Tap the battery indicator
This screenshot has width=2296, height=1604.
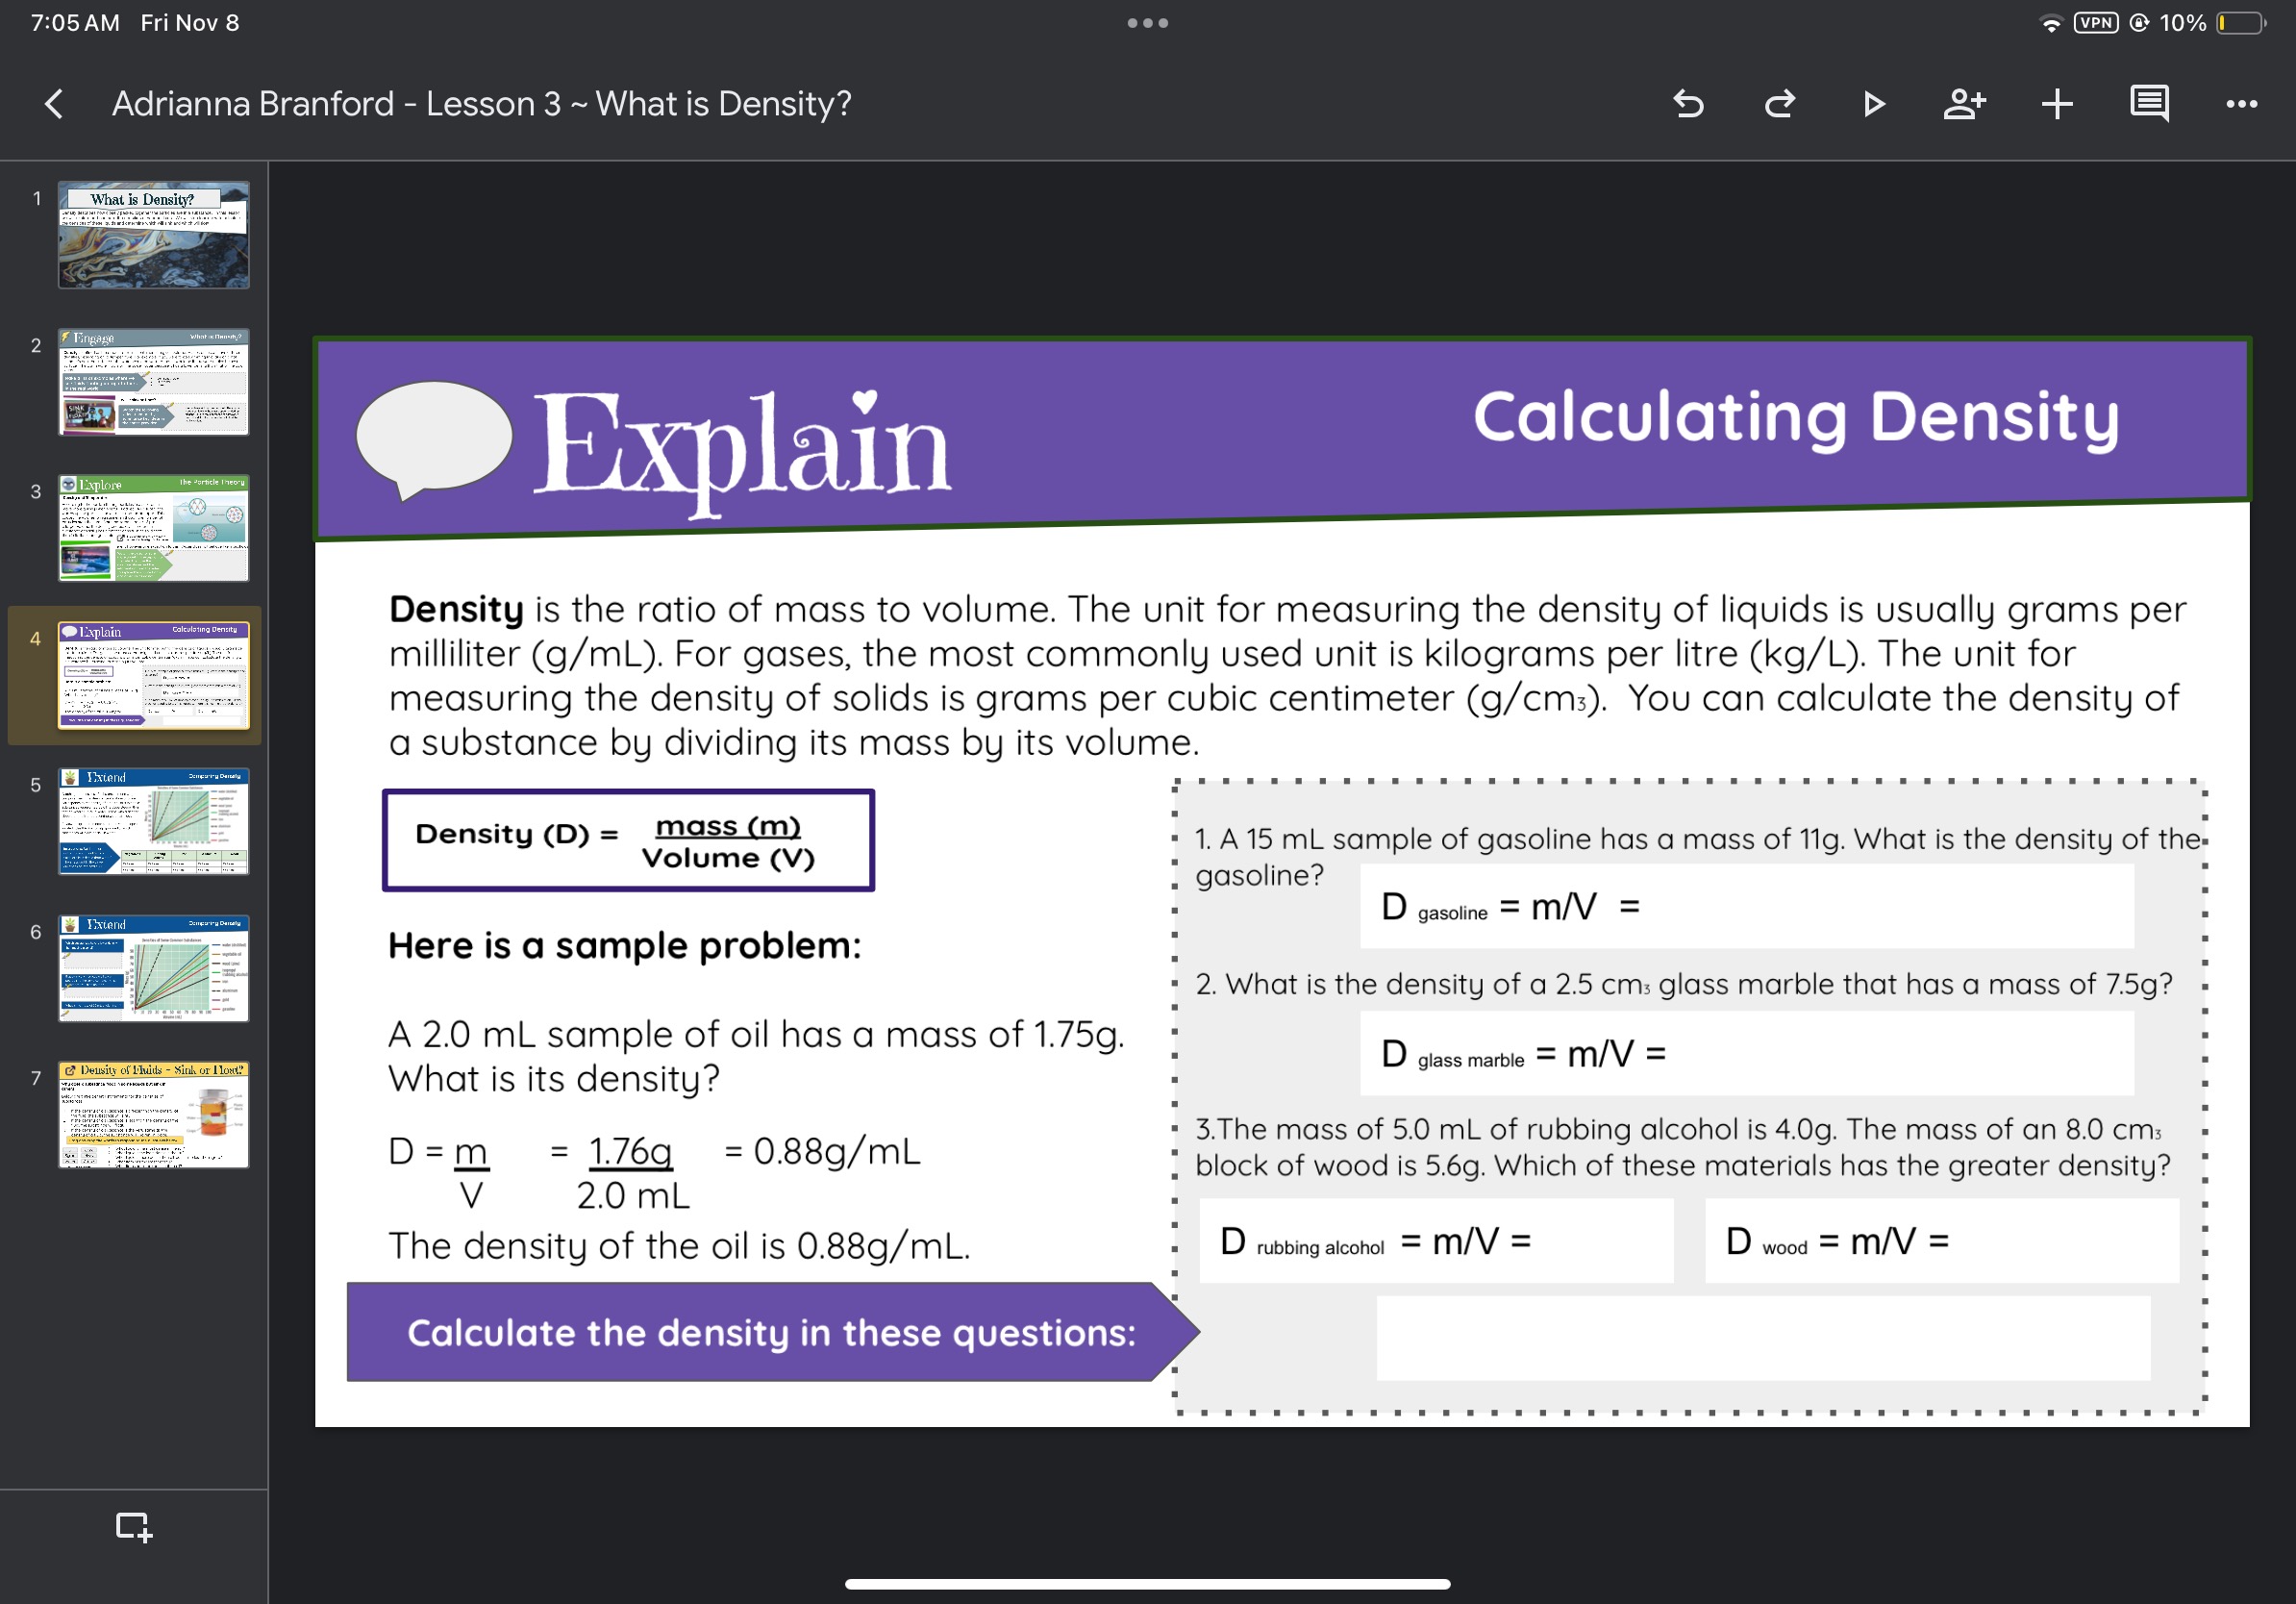click(2242, 23)
